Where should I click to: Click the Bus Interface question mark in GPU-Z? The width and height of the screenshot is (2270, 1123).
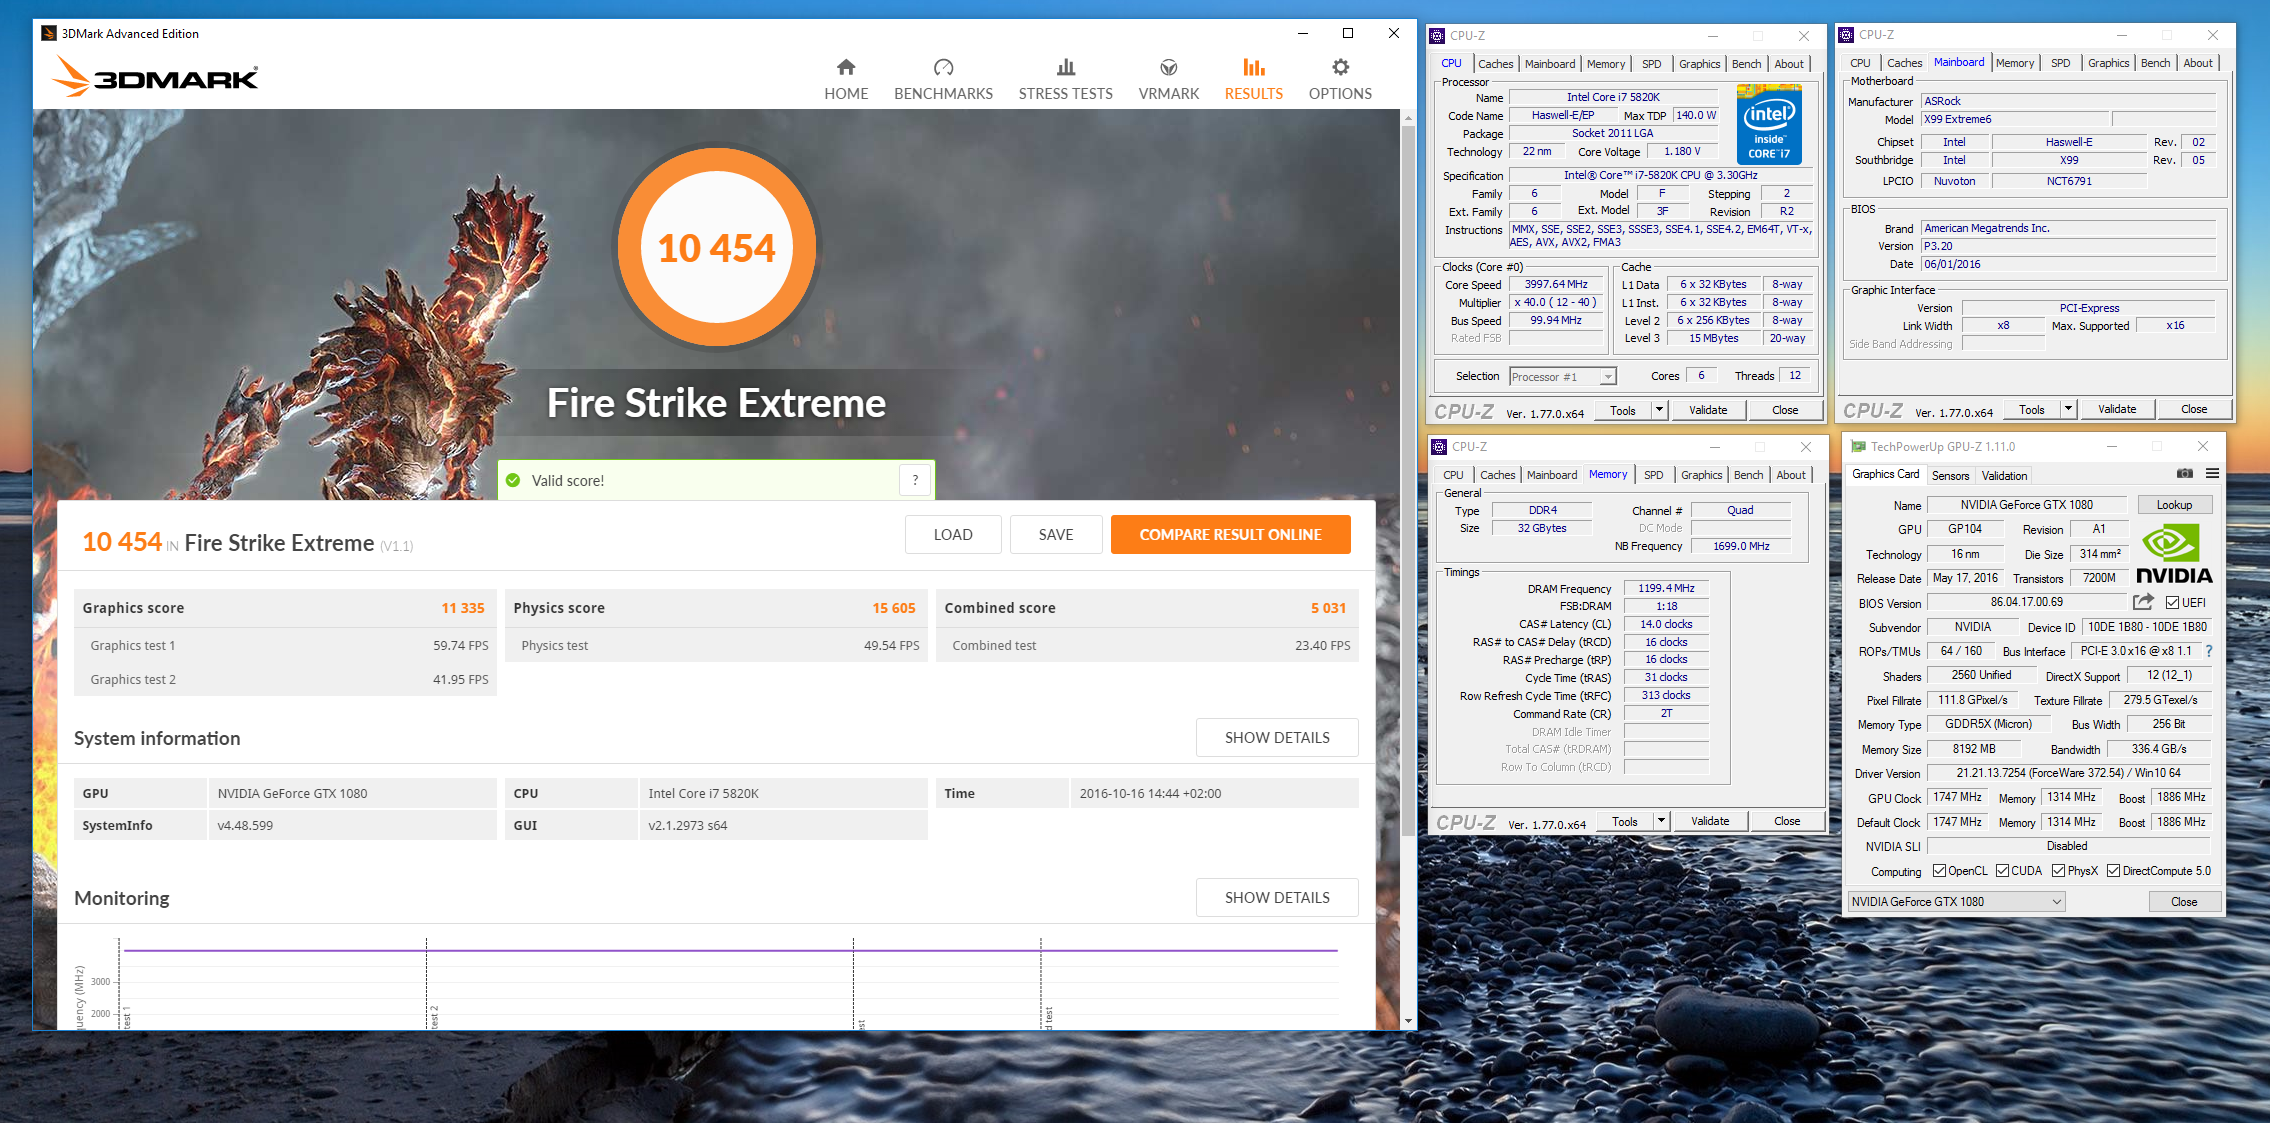tap(2209, 651)
